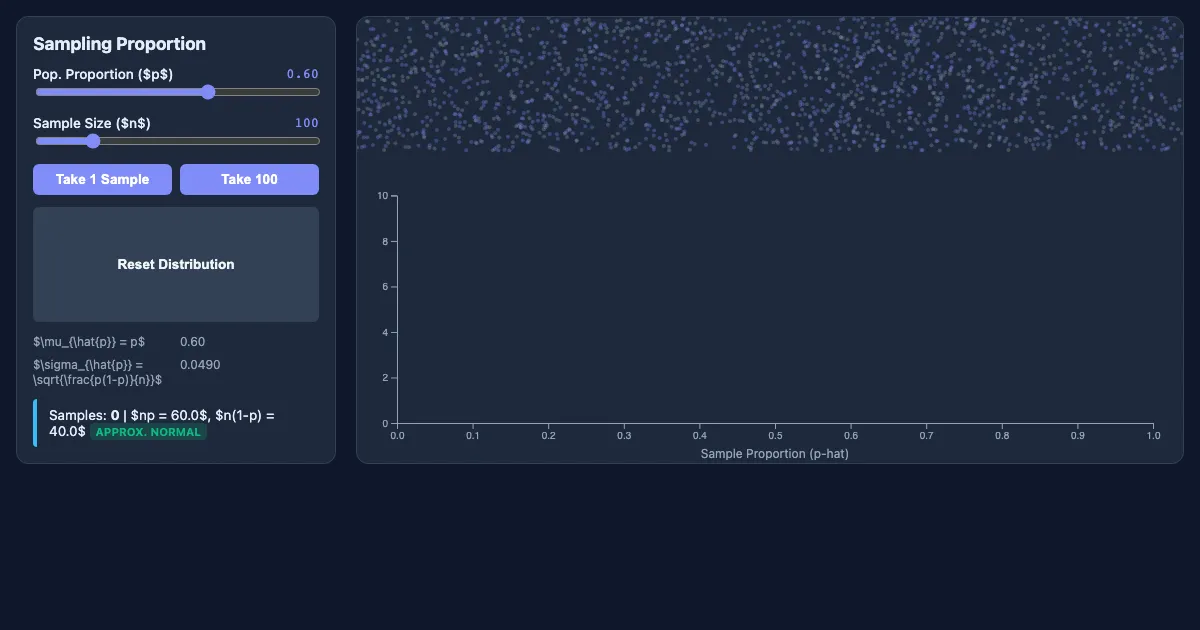Viewport: 1200px width, 630px height.
Task: Click the Pop. Proportion label
Action: (103, 74)
